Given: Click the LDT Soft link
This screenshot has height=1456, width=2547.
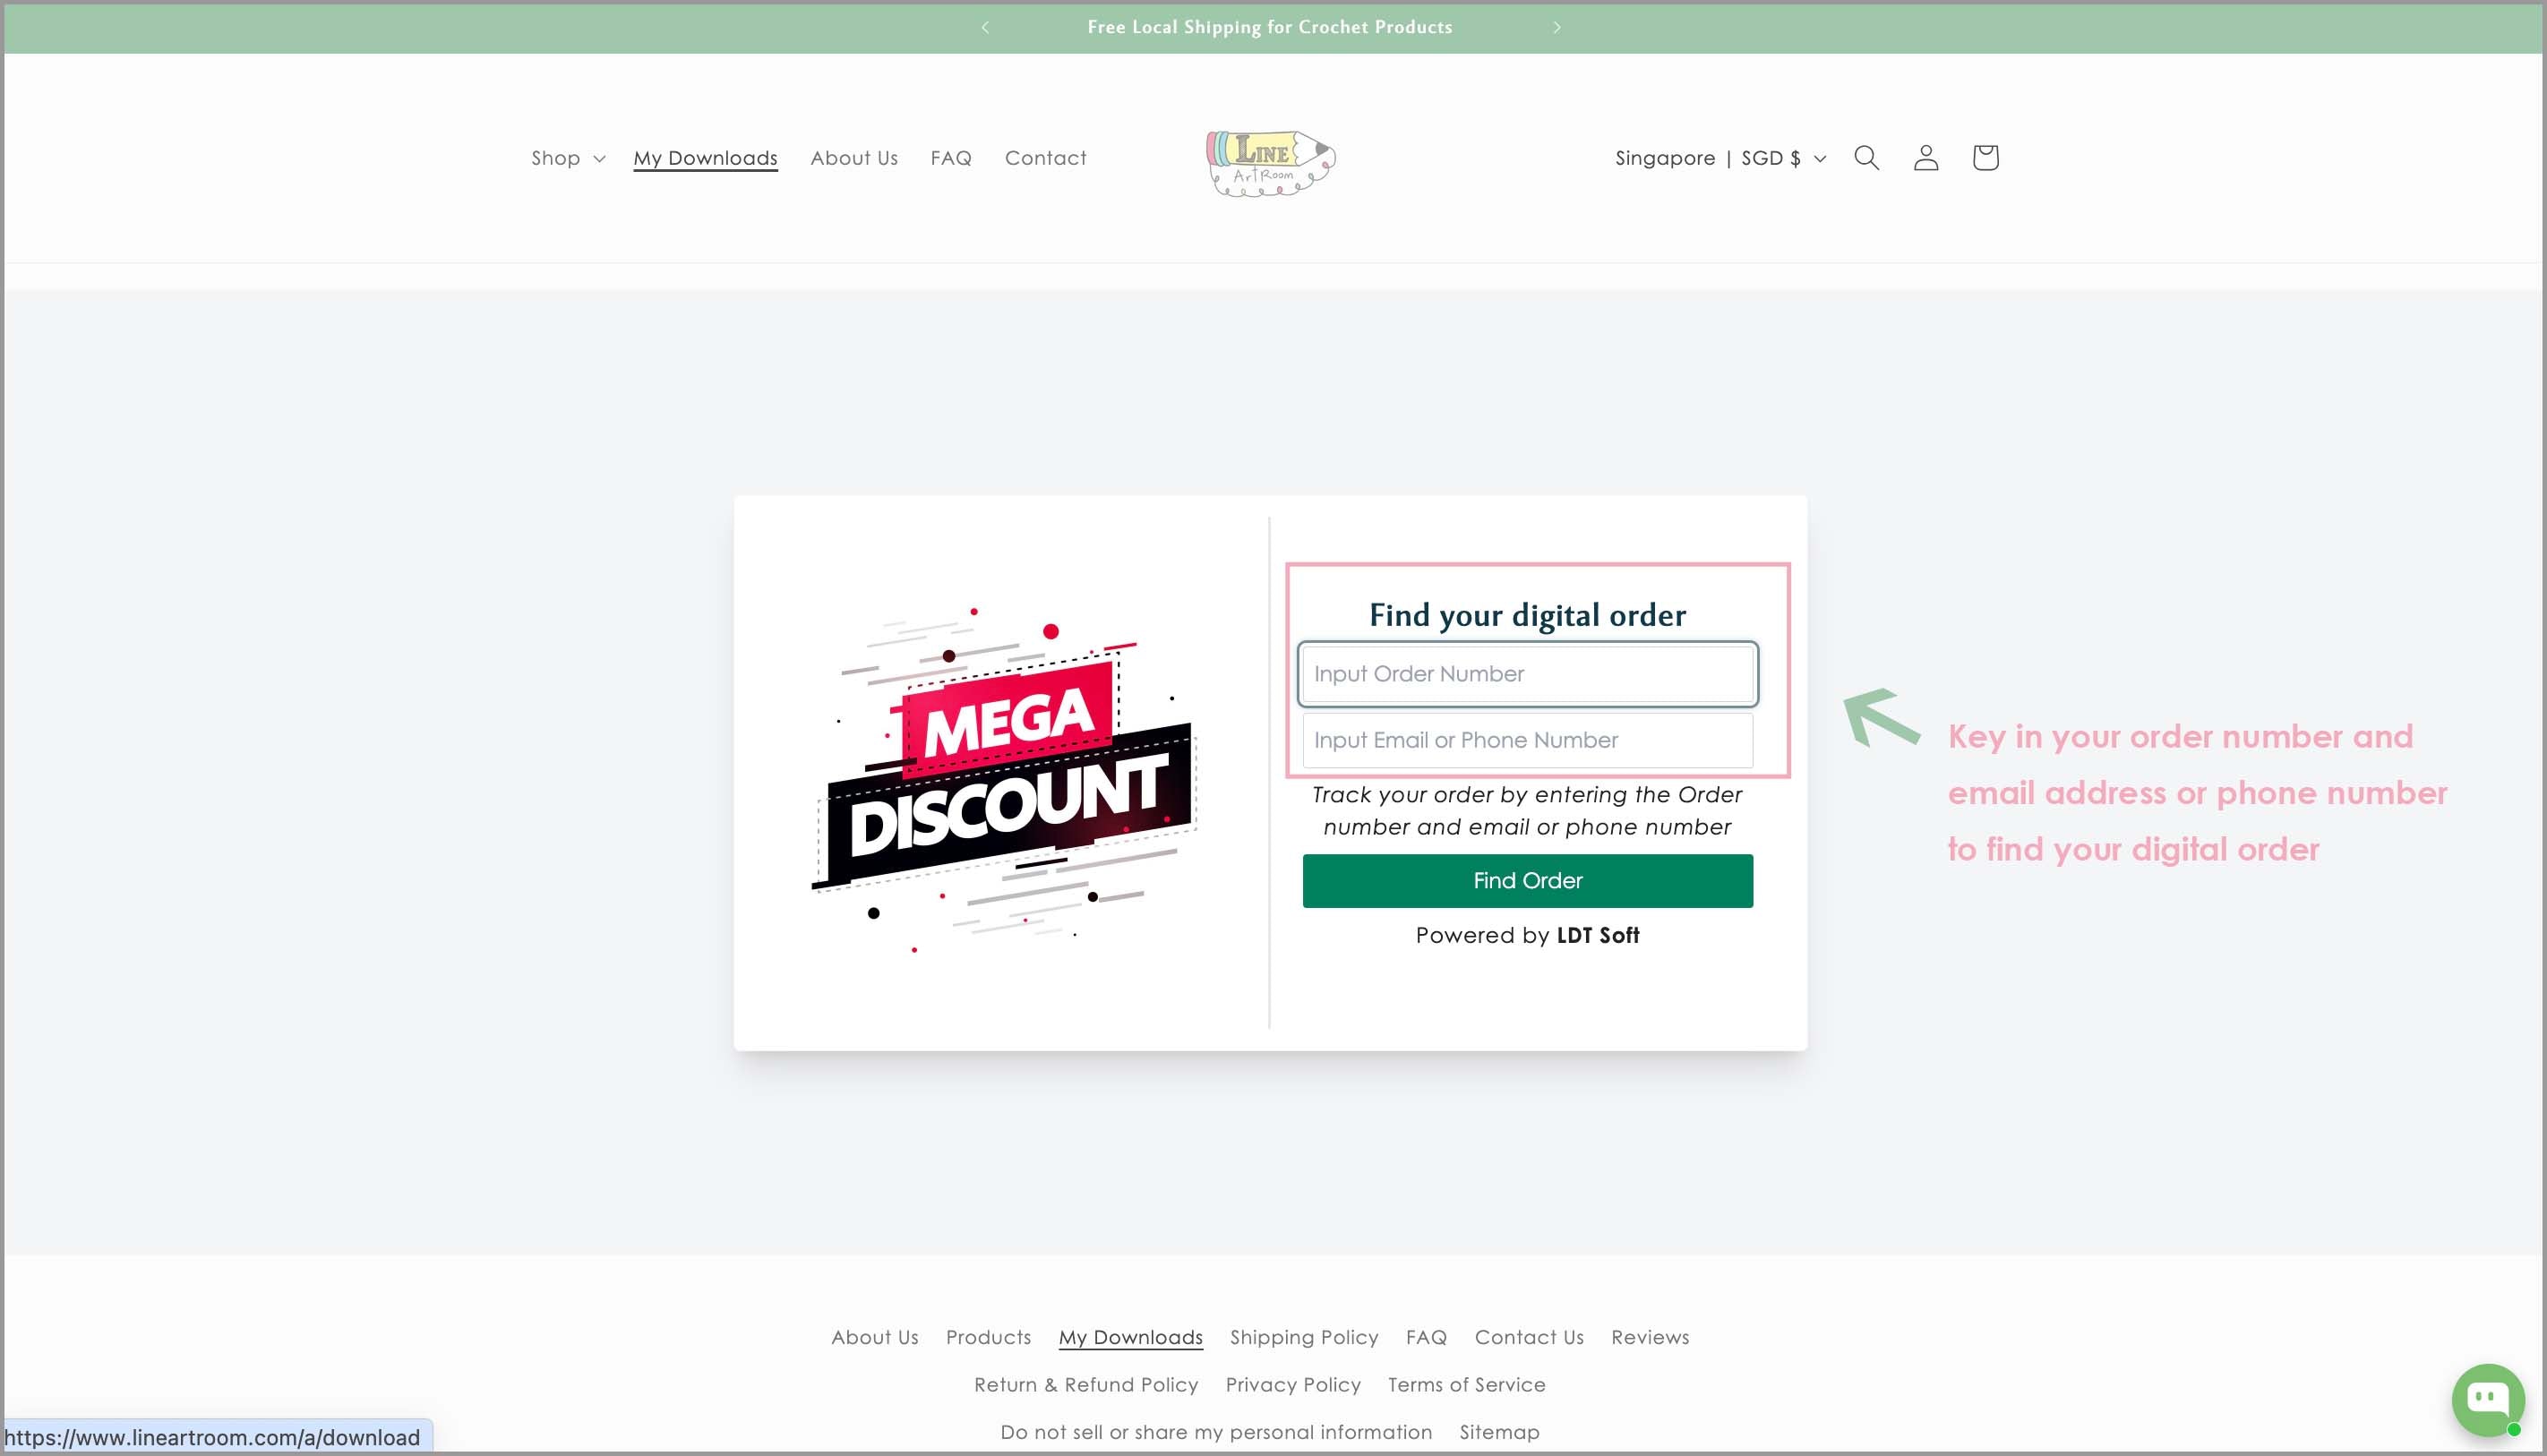Looking at the screenshot, I should 1597,935.
